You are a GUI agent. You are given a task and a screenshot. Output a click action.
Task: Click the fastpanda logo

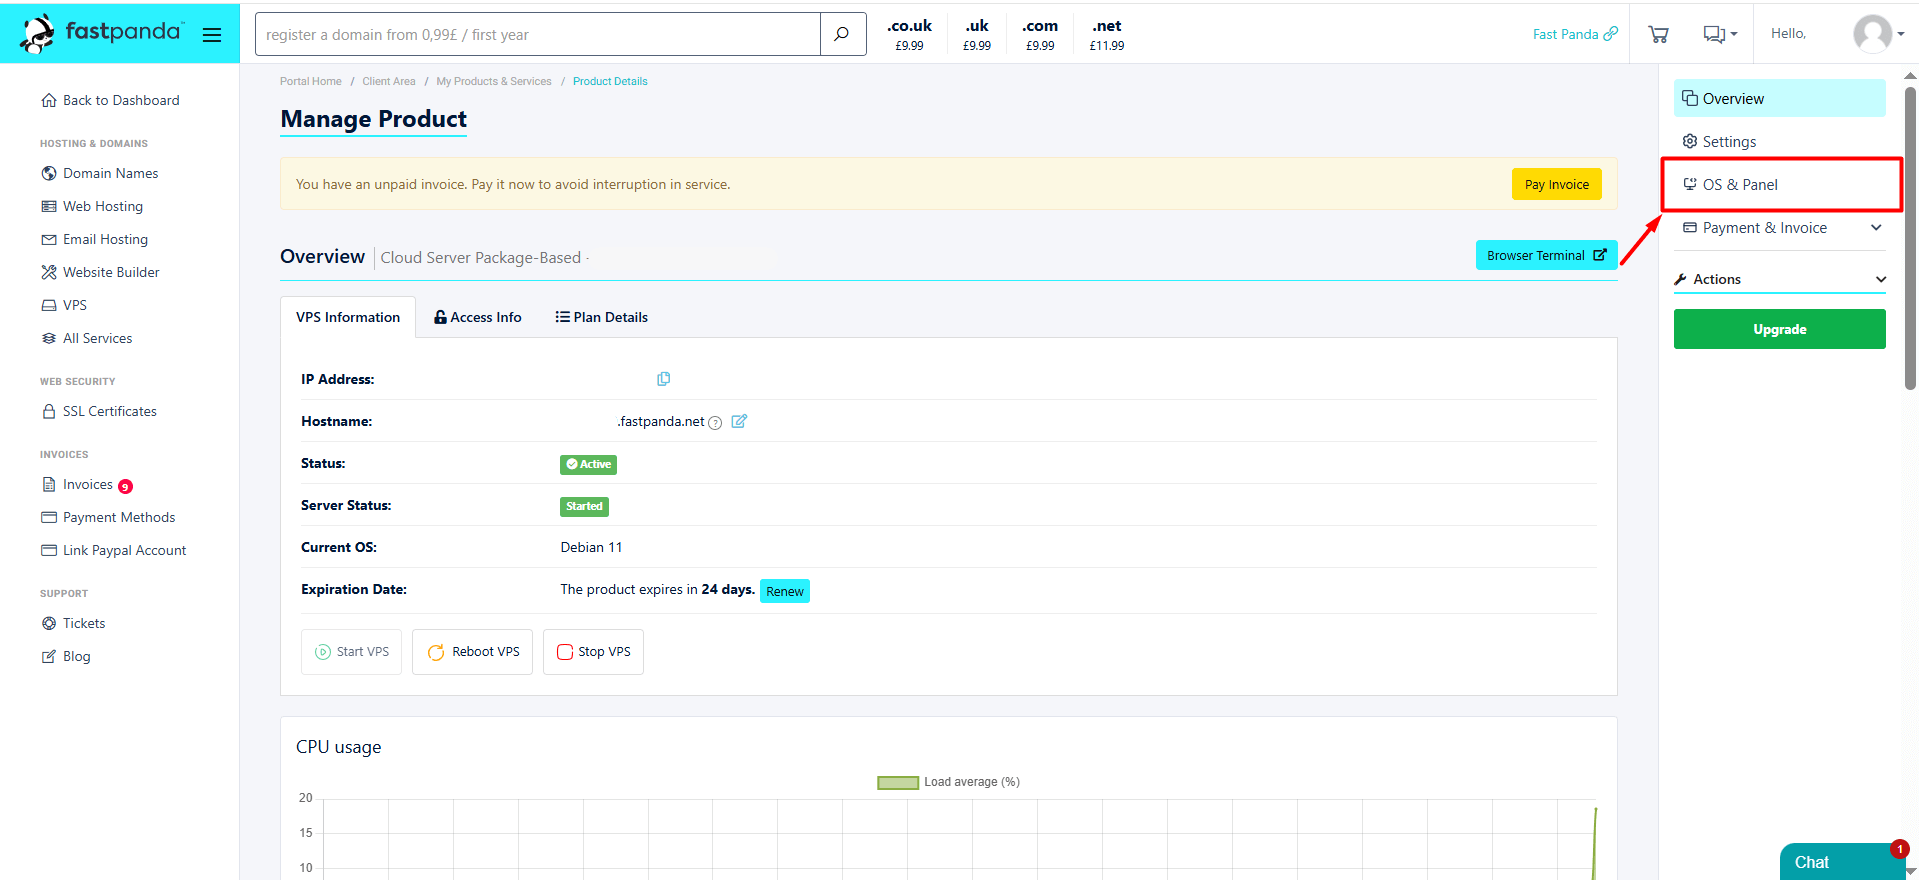click(102, 33)
